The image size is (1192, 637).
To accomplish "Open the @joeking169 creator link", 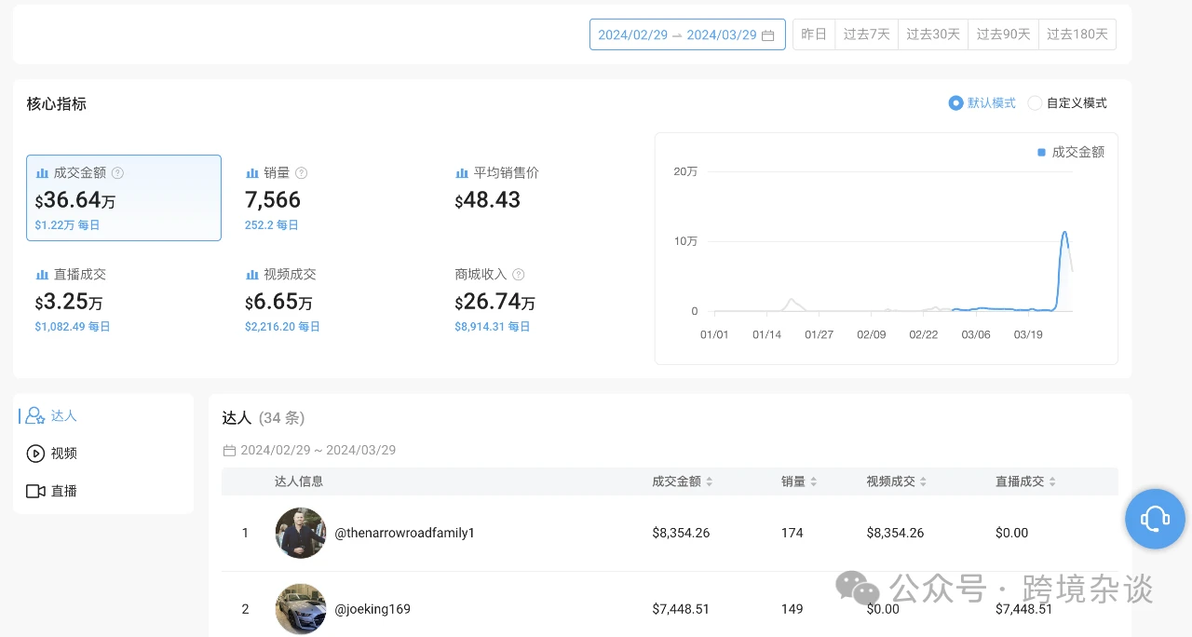I will pos(372,609).
